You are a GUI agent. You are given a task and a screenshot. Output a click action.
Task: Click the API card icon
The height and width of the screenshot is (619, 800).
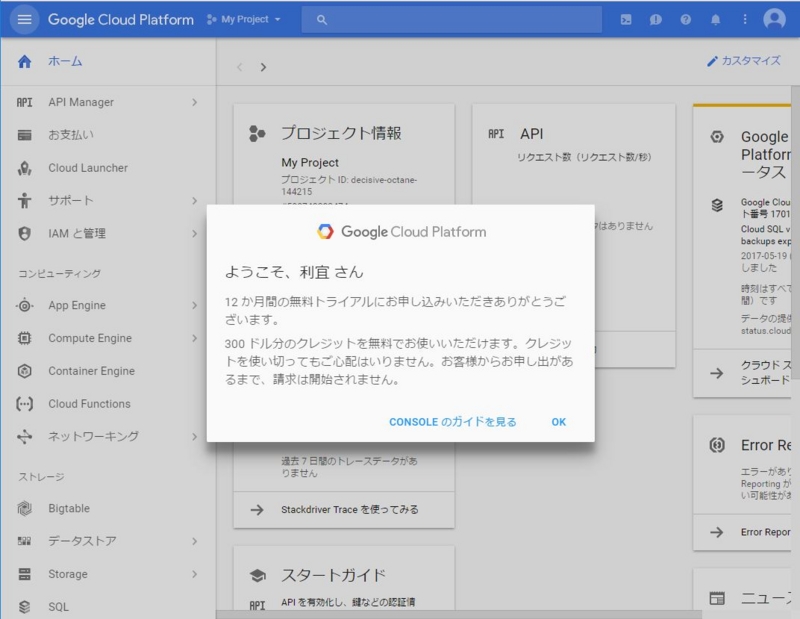[496, 134]
